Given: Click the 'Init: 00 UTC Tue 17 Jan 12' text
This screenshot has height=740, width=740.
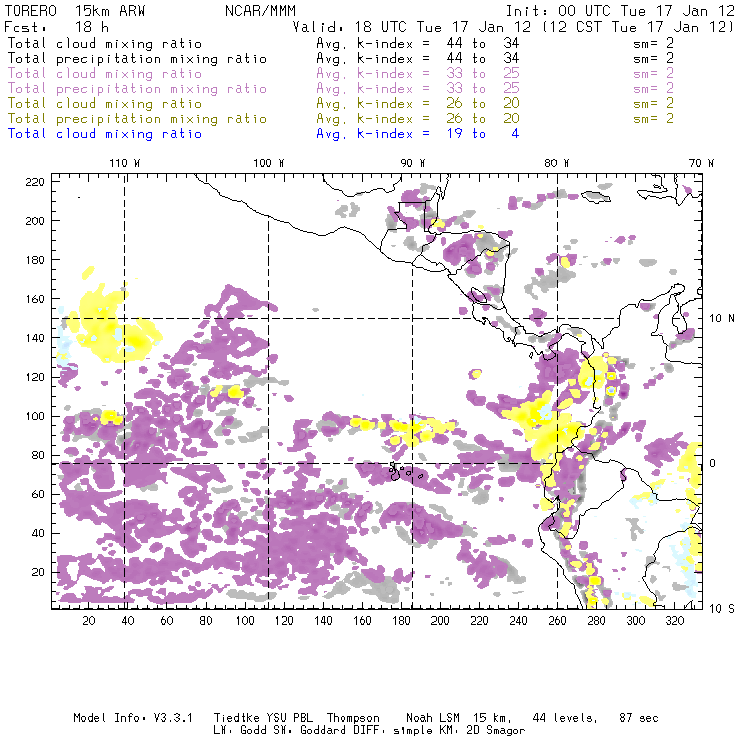Looking at the screenshot, I should 620,11.
